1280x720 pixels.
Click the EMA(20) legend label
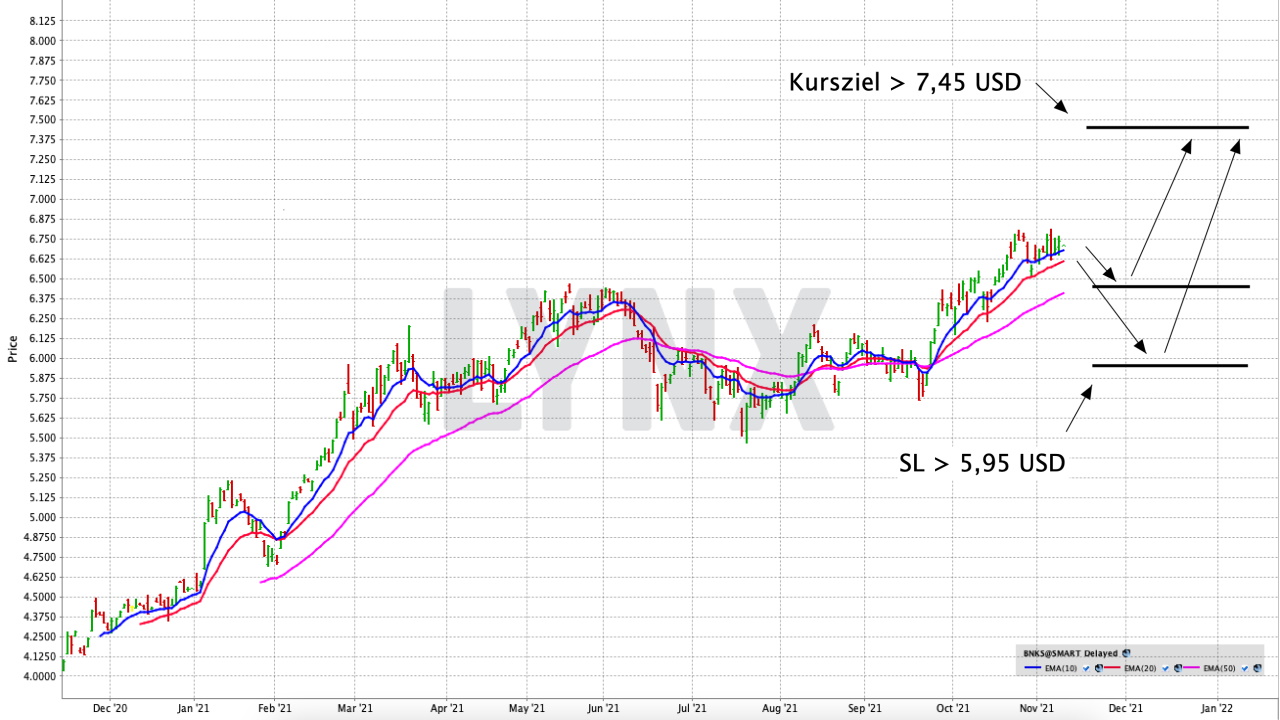pyautogui.click(x=1140, y=668)
